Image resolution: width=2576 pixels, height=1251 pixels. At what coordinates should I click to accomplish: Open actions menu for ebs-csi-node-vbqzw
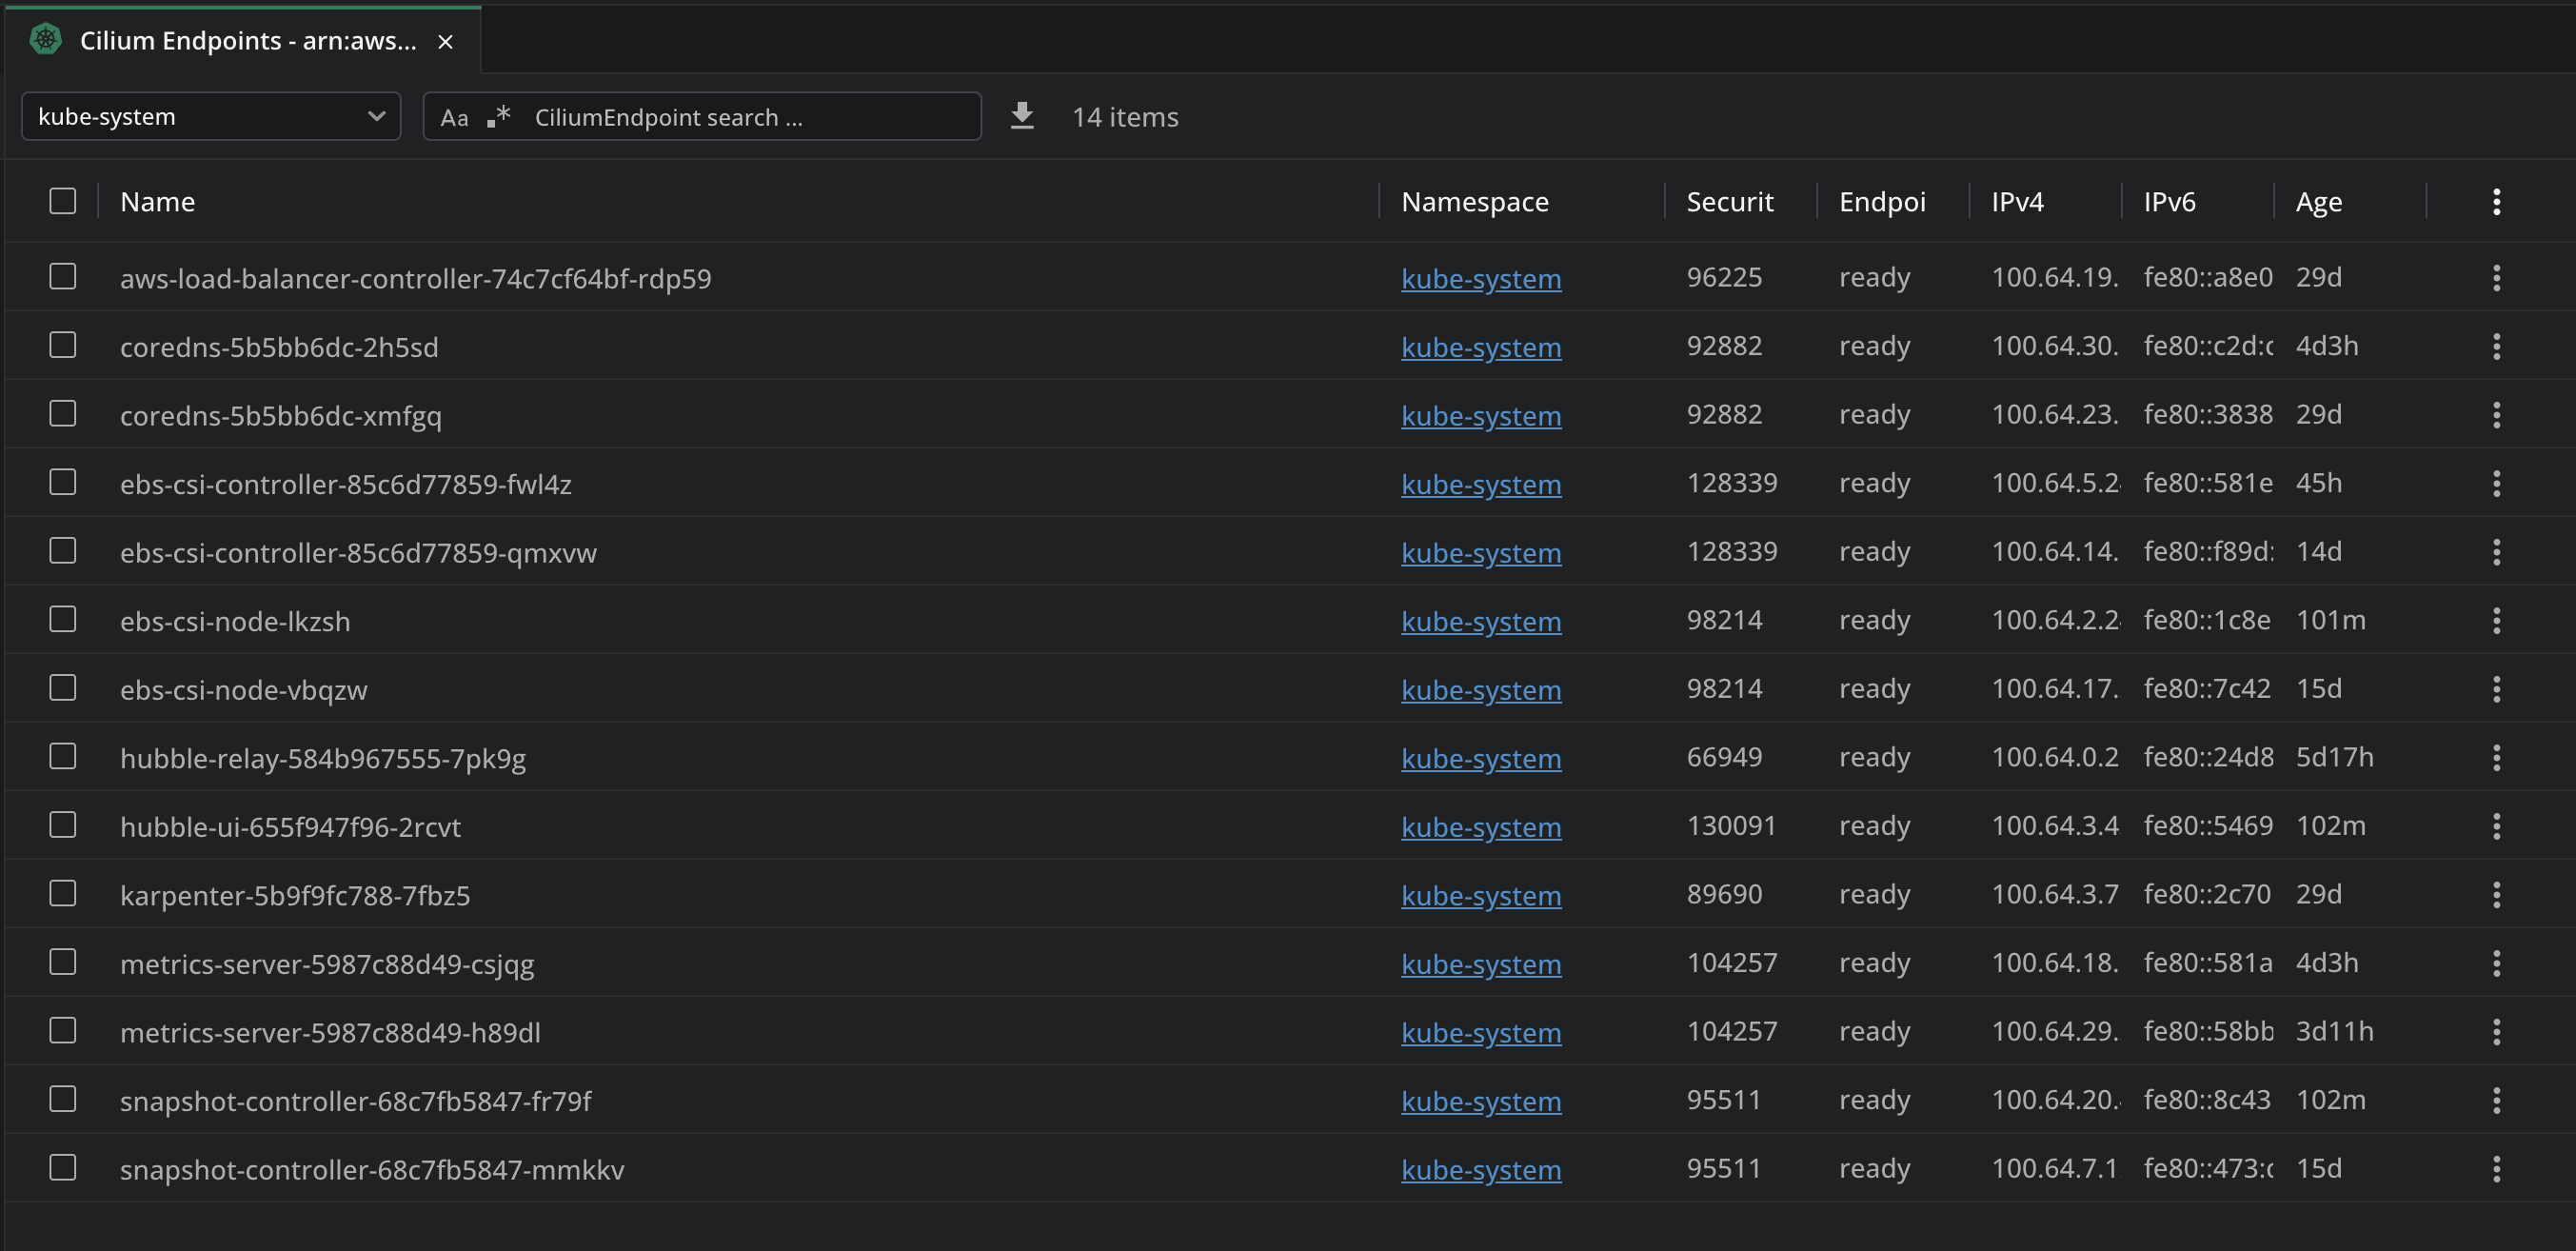pyautogui.click(x=2496, y=689)
